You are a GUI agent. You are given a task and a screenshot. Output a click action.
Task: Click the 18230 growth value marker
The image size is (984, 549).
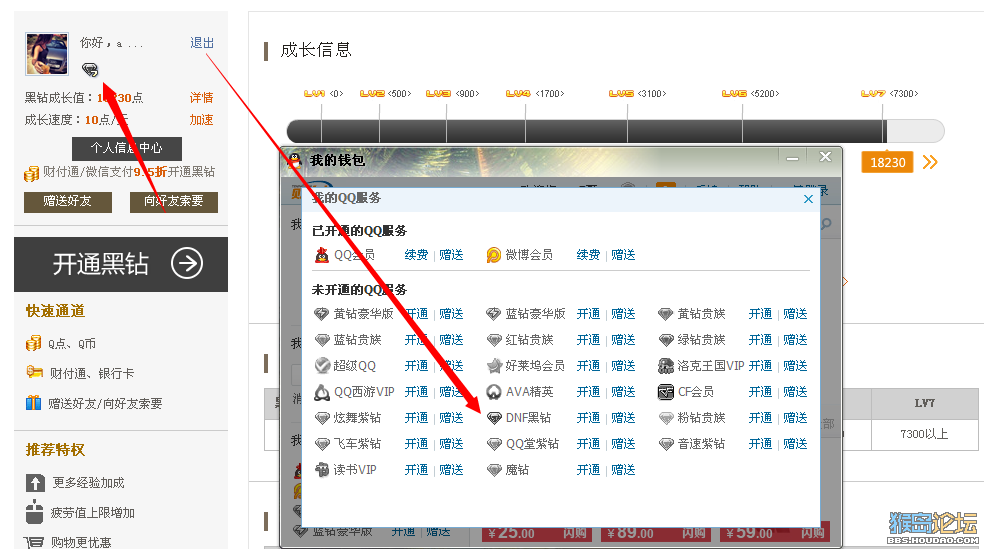887,163
